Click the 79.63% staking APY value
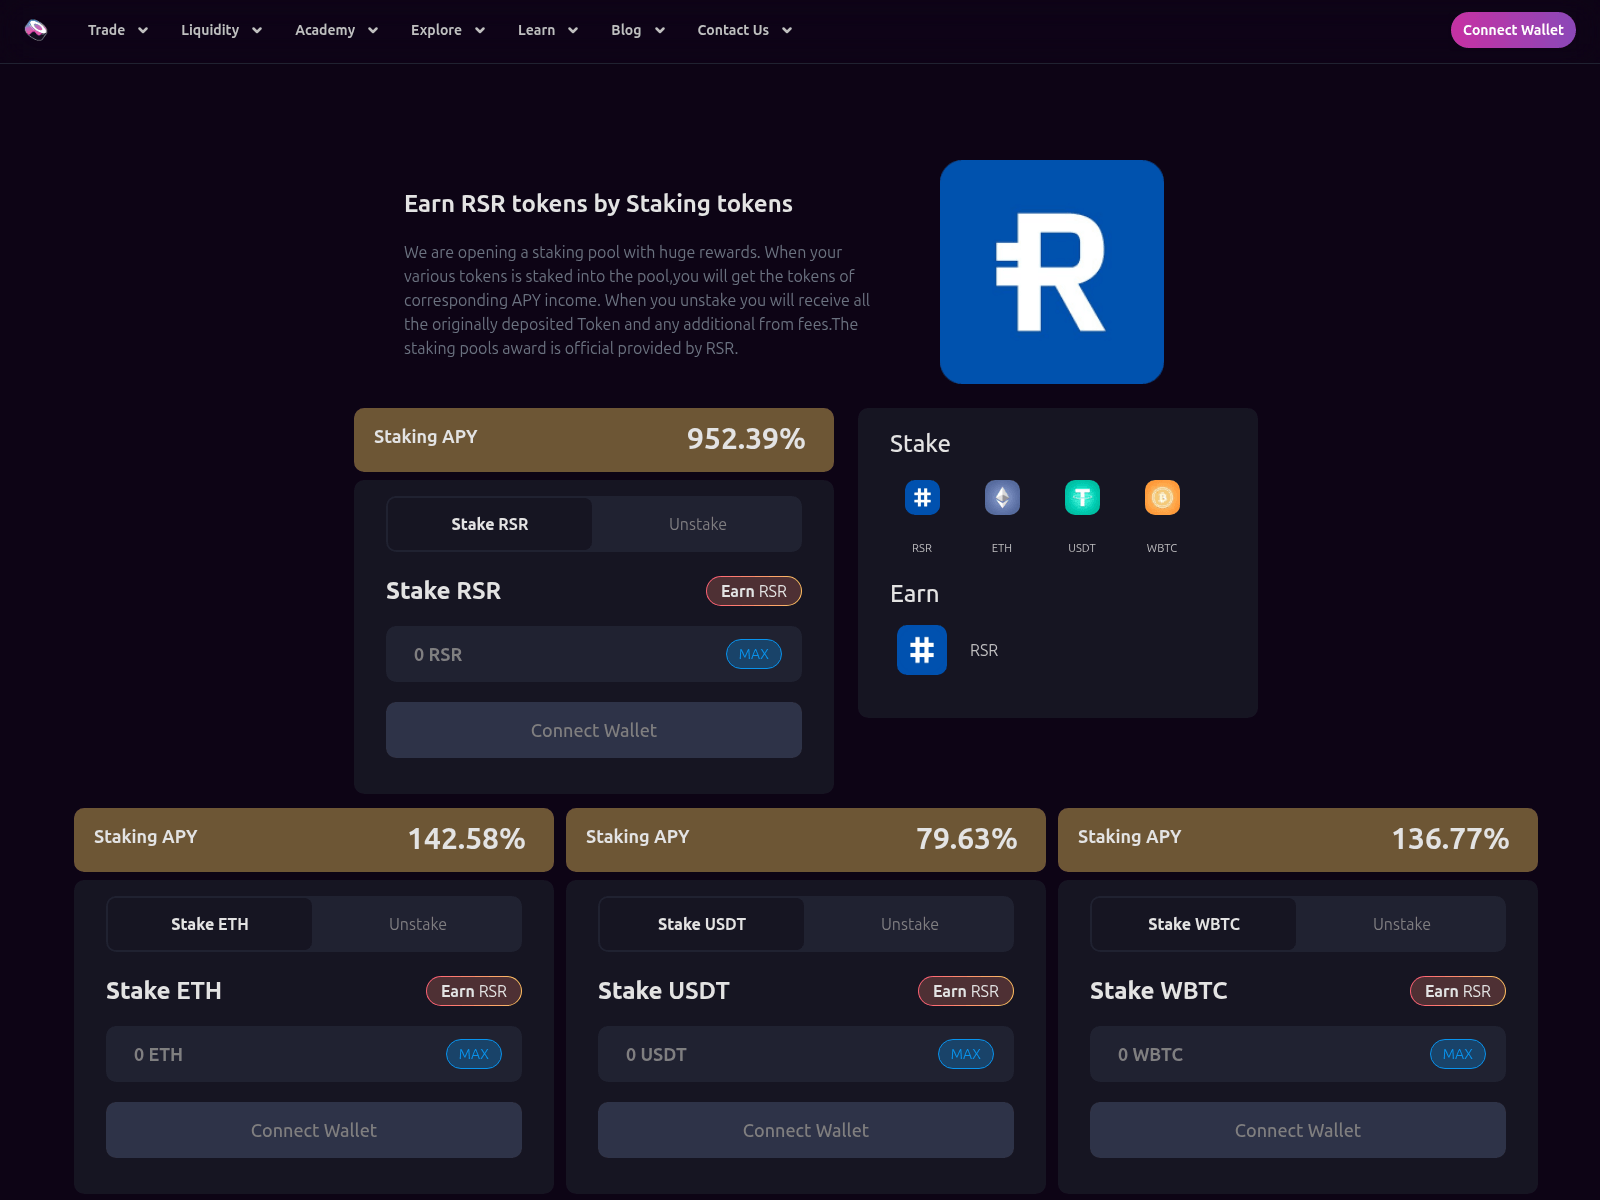This screenshot has width=1600, height=1200. coord(967,839)
